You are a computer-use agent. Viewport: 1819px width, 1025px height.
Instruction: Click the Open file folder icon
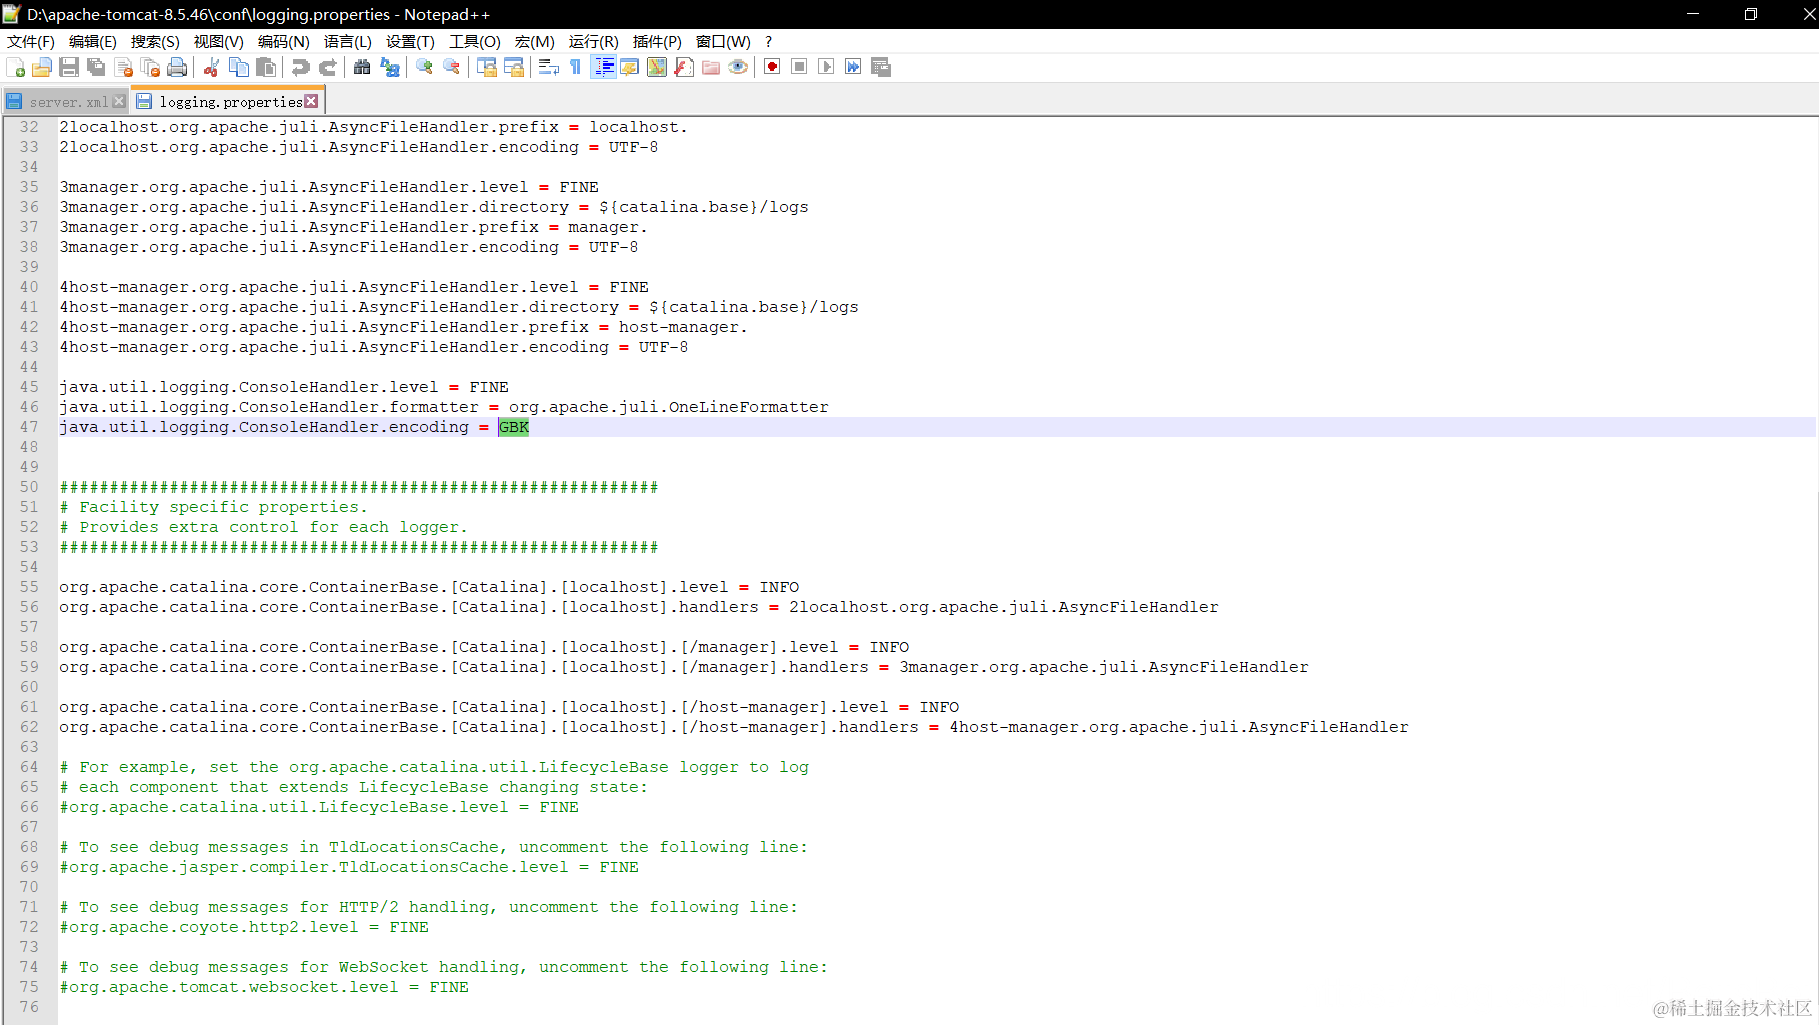[x=42, y=67]
